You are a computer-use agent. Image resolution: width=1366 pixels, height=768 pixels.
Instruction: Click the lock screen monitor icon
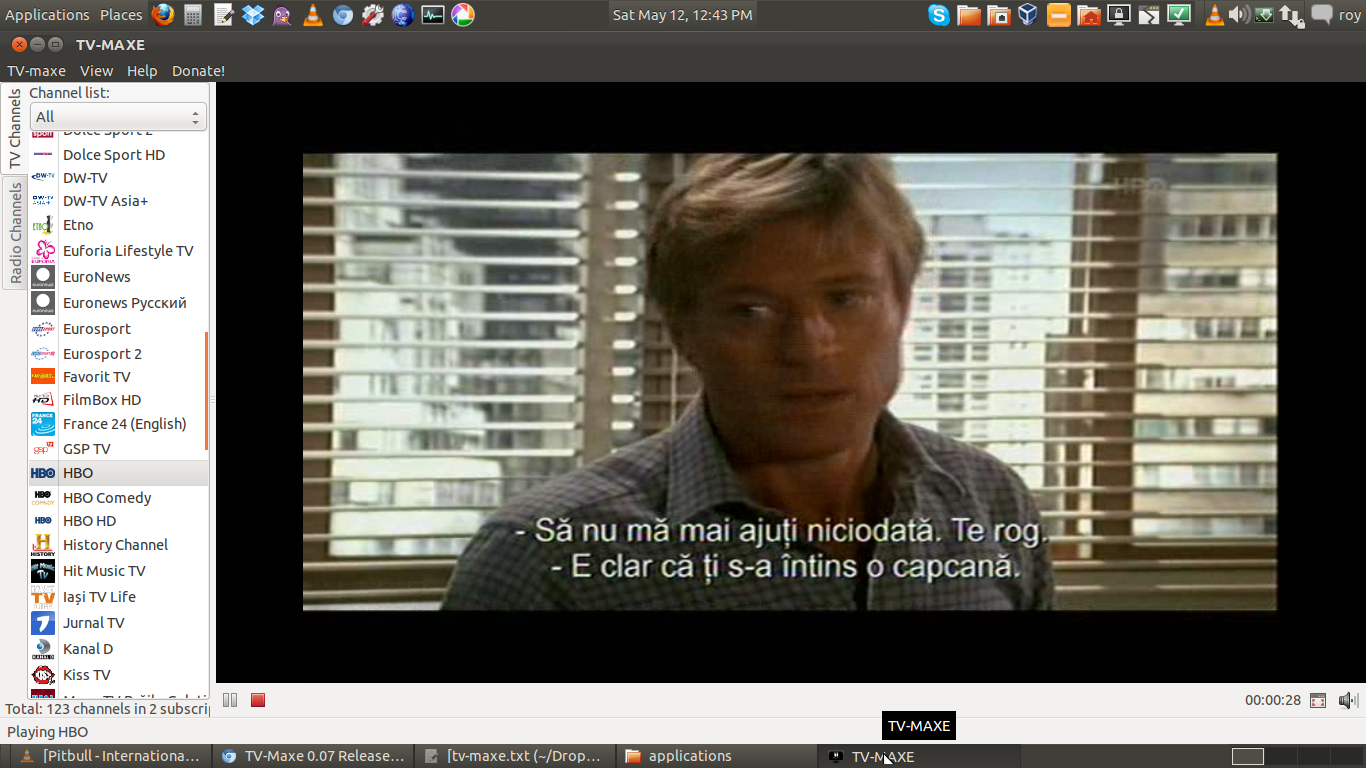click(1119, 15)
